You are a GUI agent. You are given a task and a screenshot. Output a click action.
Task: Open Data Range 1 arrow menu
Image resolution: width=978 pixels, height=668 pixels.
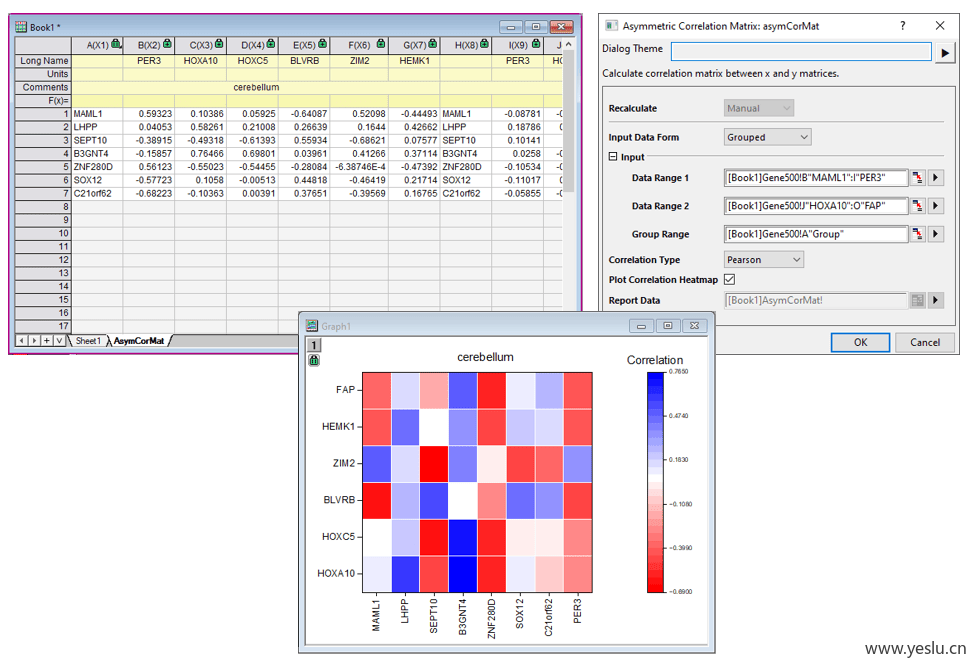[x=935, y=178]
